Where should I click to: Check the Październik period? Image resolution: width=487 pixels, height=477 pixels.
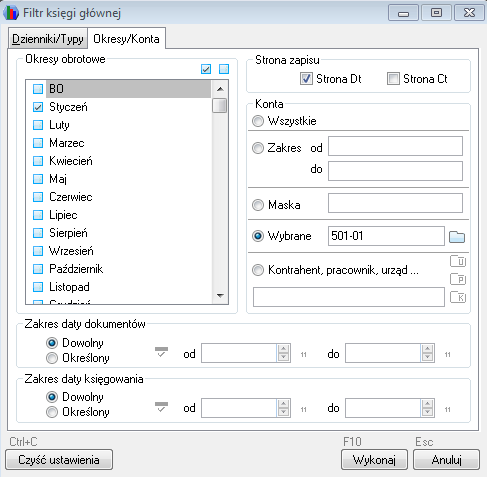tap(38, 269)
